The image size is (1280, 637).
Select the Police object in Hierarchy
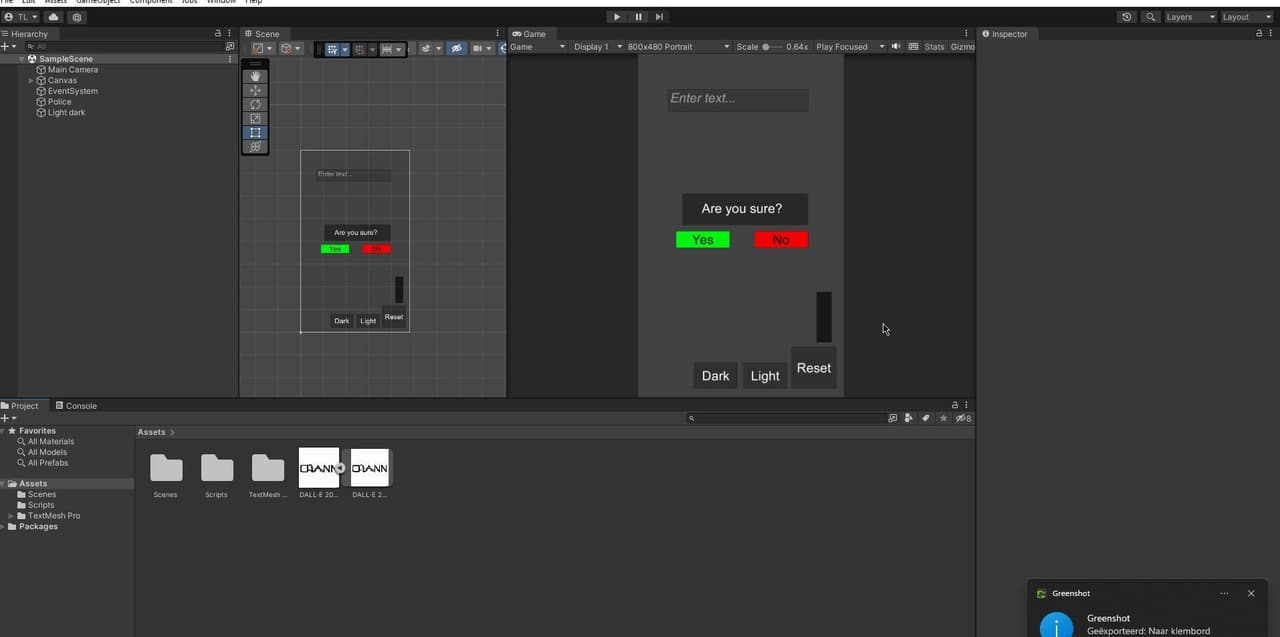point(60,102)
